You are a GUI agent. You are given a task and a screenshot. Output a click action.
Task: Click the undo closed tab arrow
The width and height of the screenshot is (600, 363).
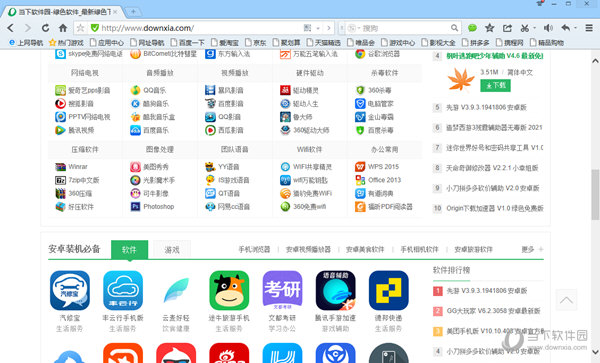point(566,28)
